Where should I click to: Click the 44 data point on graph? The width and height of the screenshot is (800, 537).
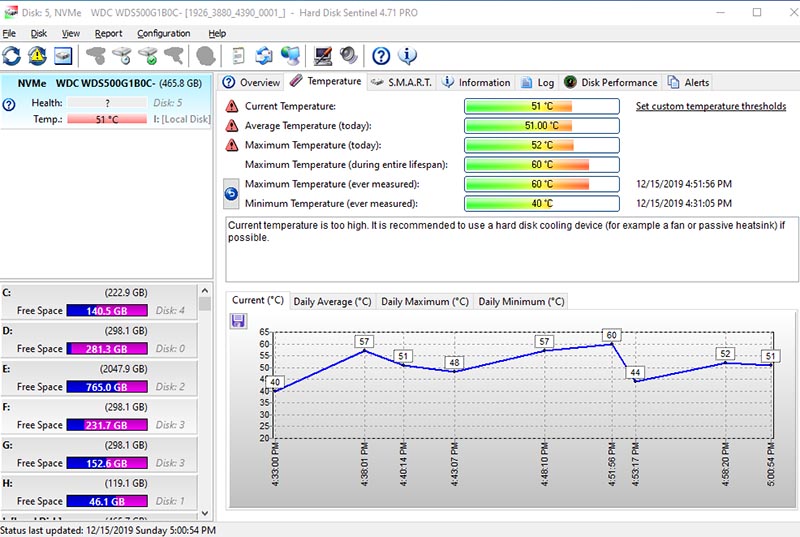coord(635,381)
